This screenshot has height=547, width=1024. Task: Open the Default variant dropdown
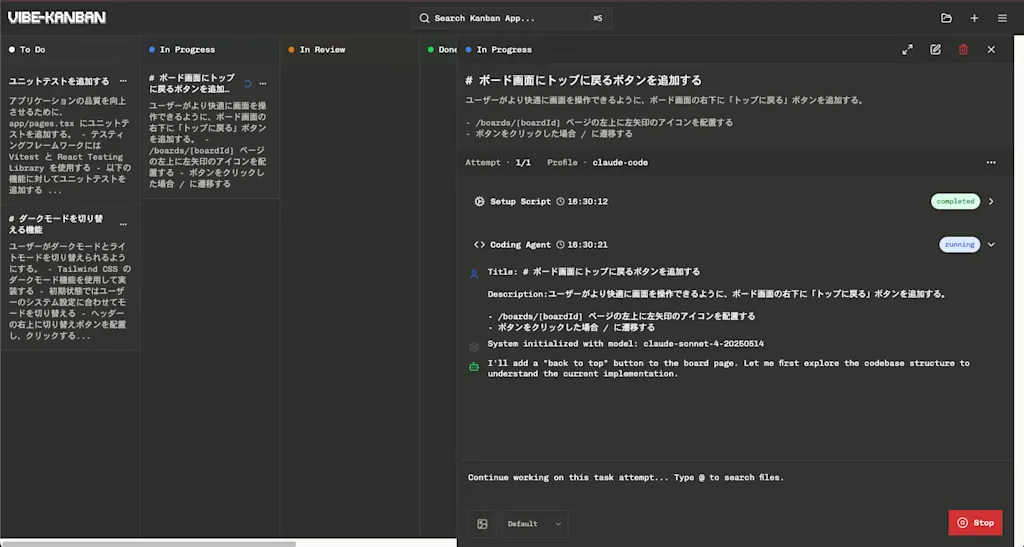534,524
